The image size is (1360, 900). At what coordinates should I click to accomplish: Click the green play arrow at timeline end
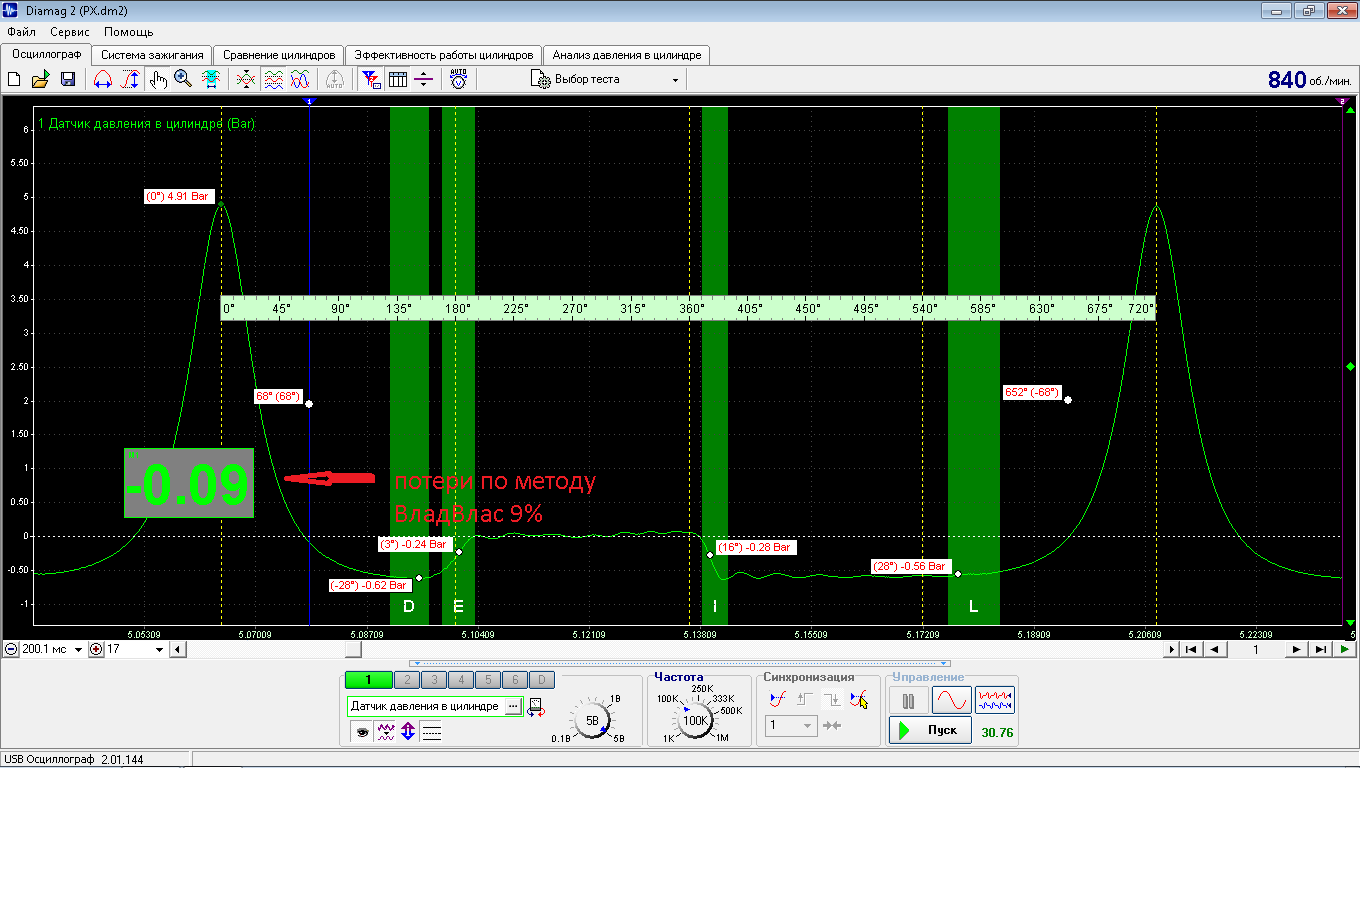(1345, 649)
